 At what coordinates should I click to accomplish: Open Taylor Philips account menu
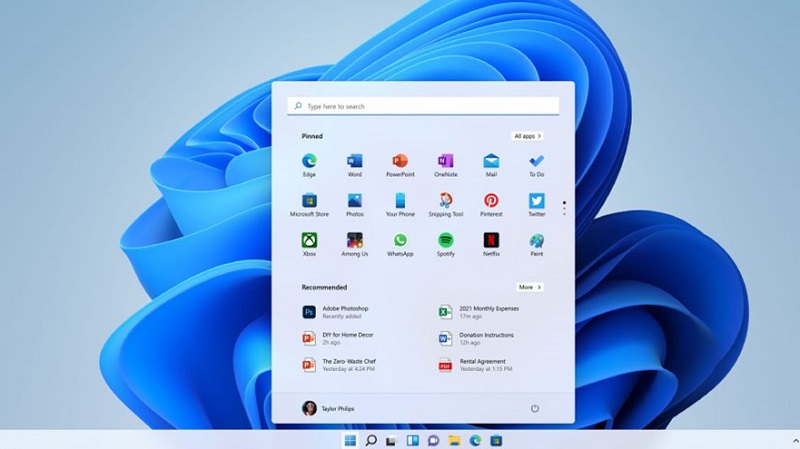[328, 408]
